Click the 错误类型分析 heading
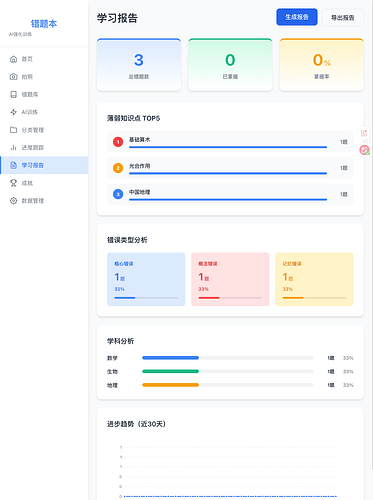Image resolution: width=373 pixels, height=500 pixels. tap(127, 240)
